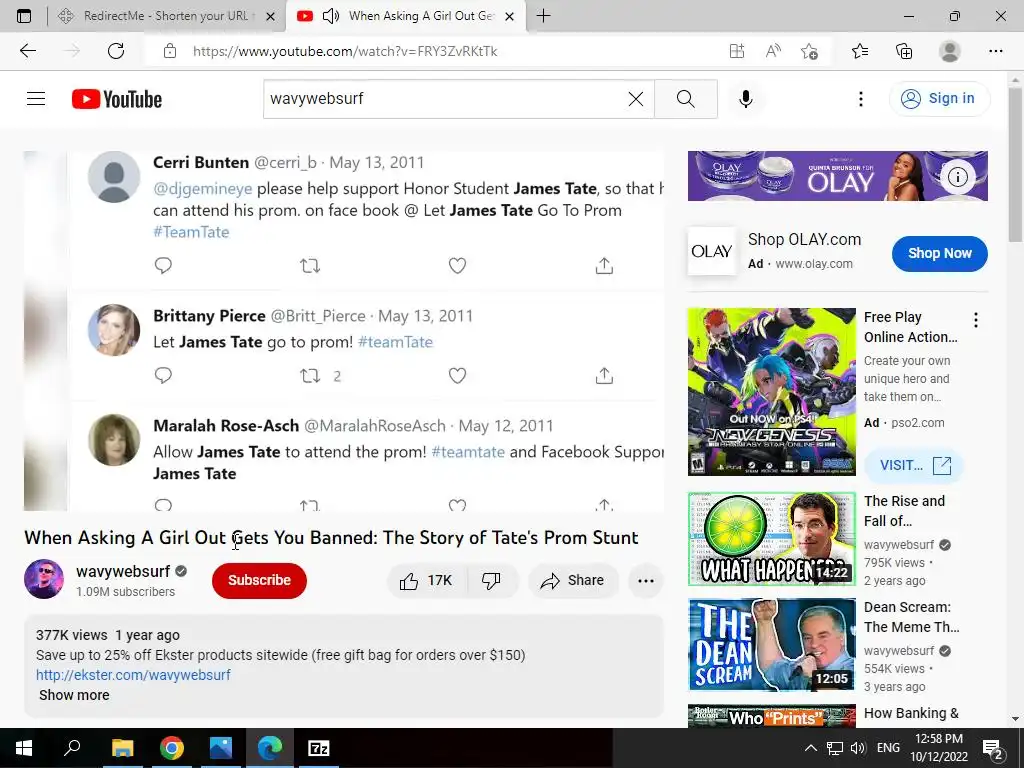Viewport: 1024px width, 768px height.
Task: Start Read aloud from address bar
Action: coord(773,51)
